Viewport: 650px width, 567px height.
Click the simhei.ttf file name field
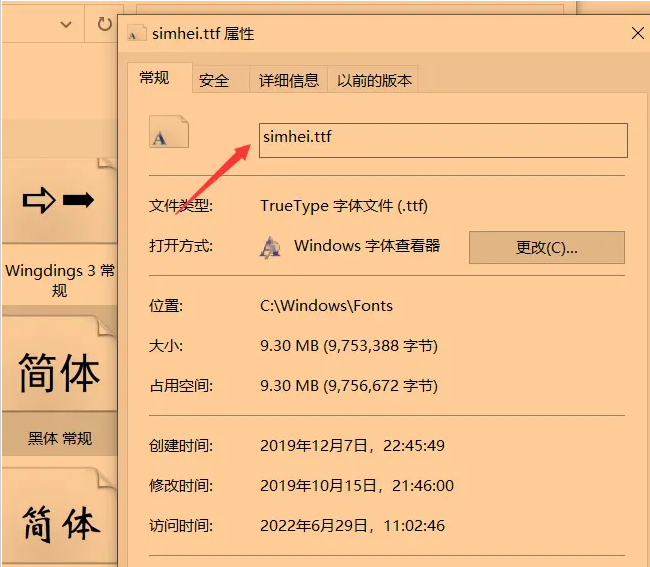443,140
